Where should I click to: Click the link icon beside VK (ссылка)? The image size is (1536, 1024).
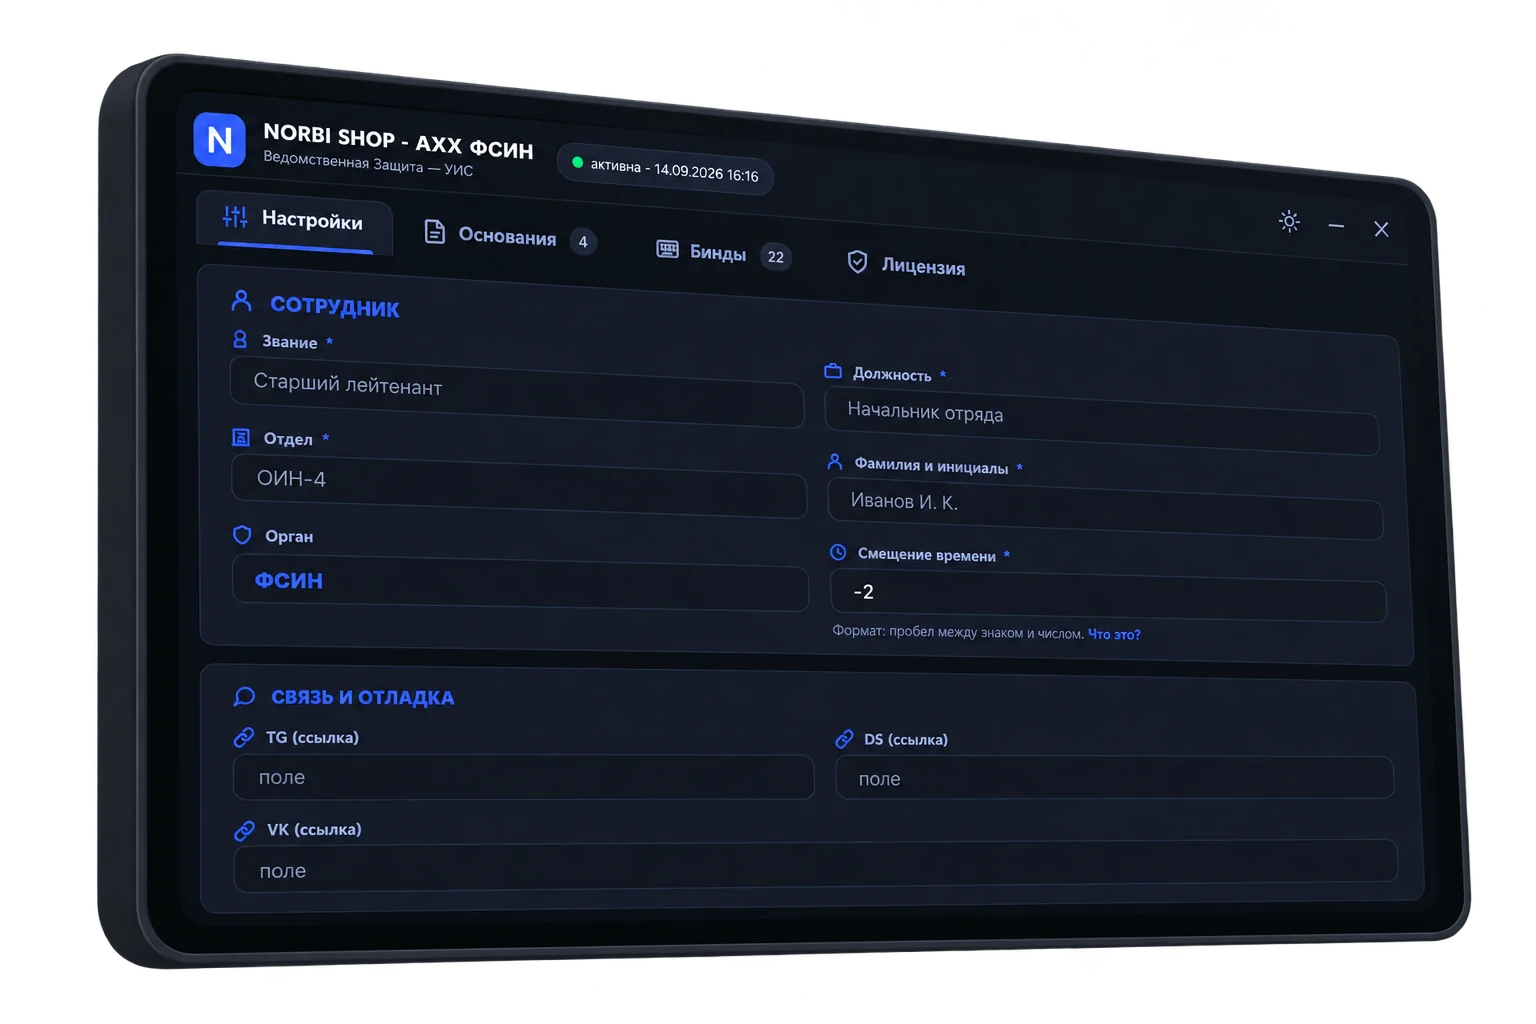[244, 830]
